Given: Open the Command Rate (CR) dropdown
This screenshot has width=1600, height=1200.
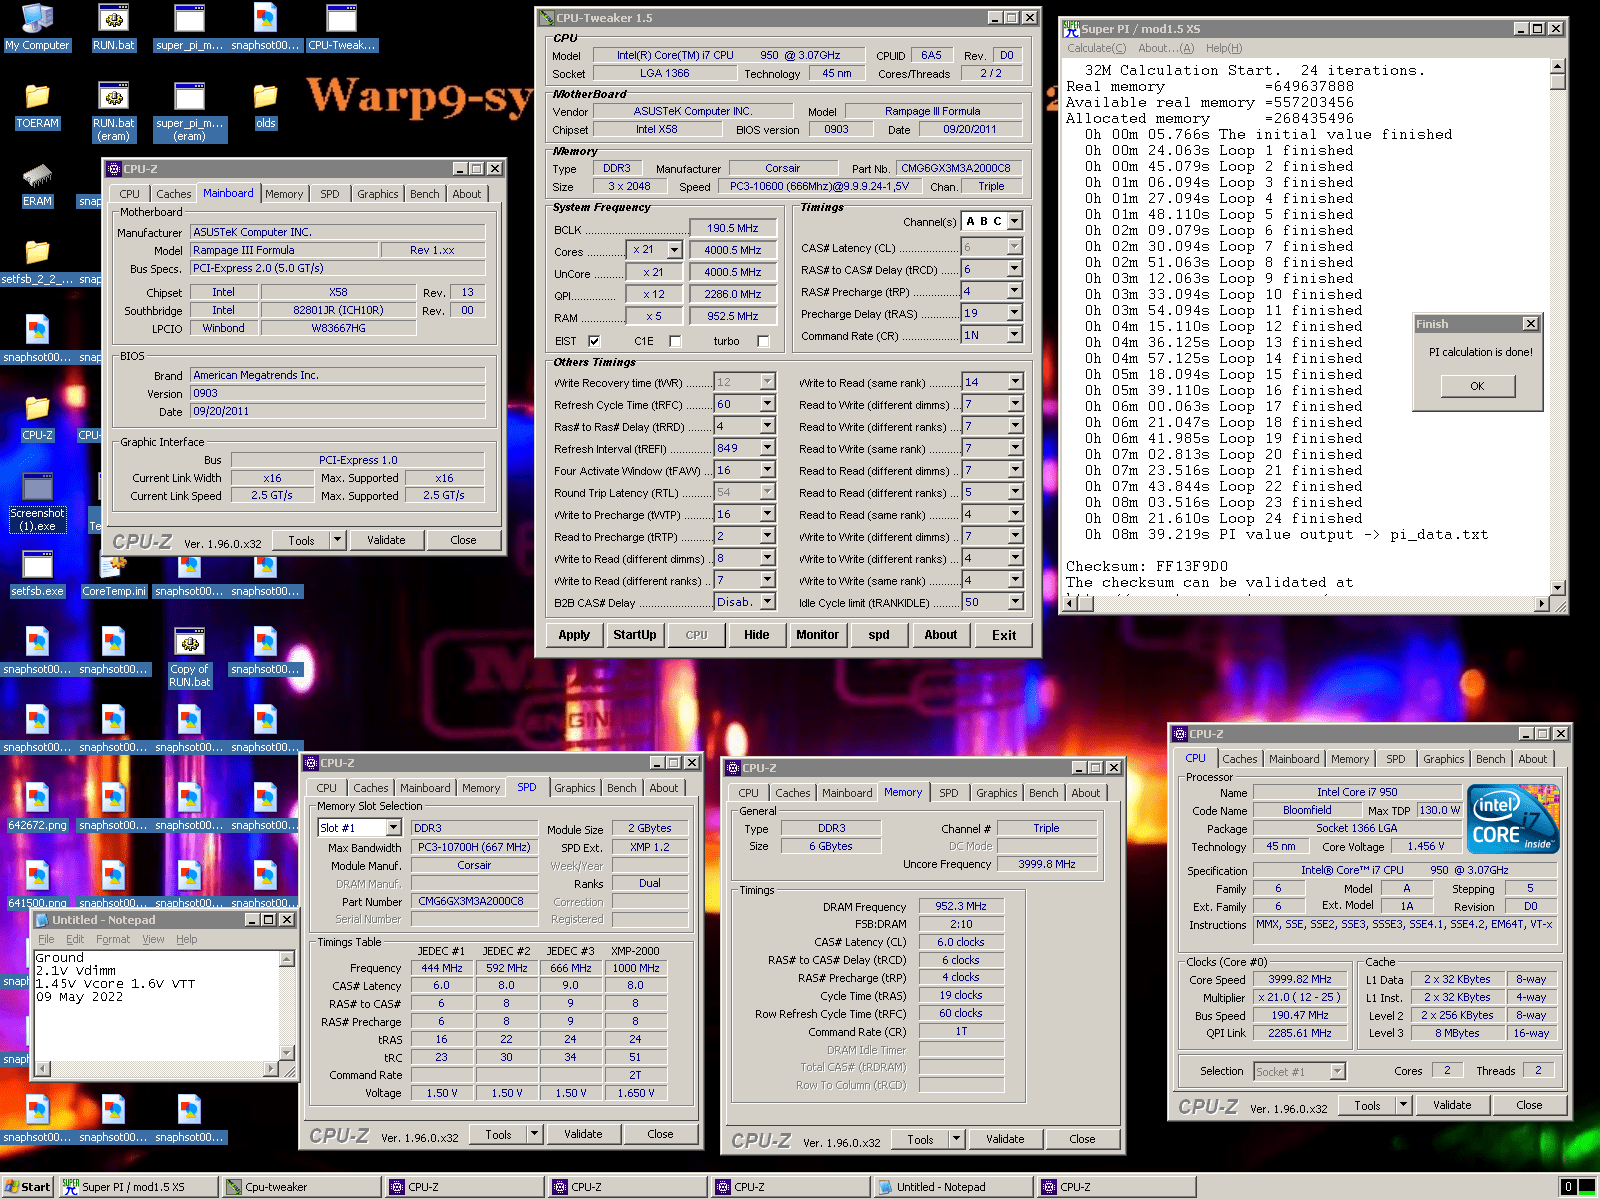Looking at the screenshot, I should [1014, 335].
